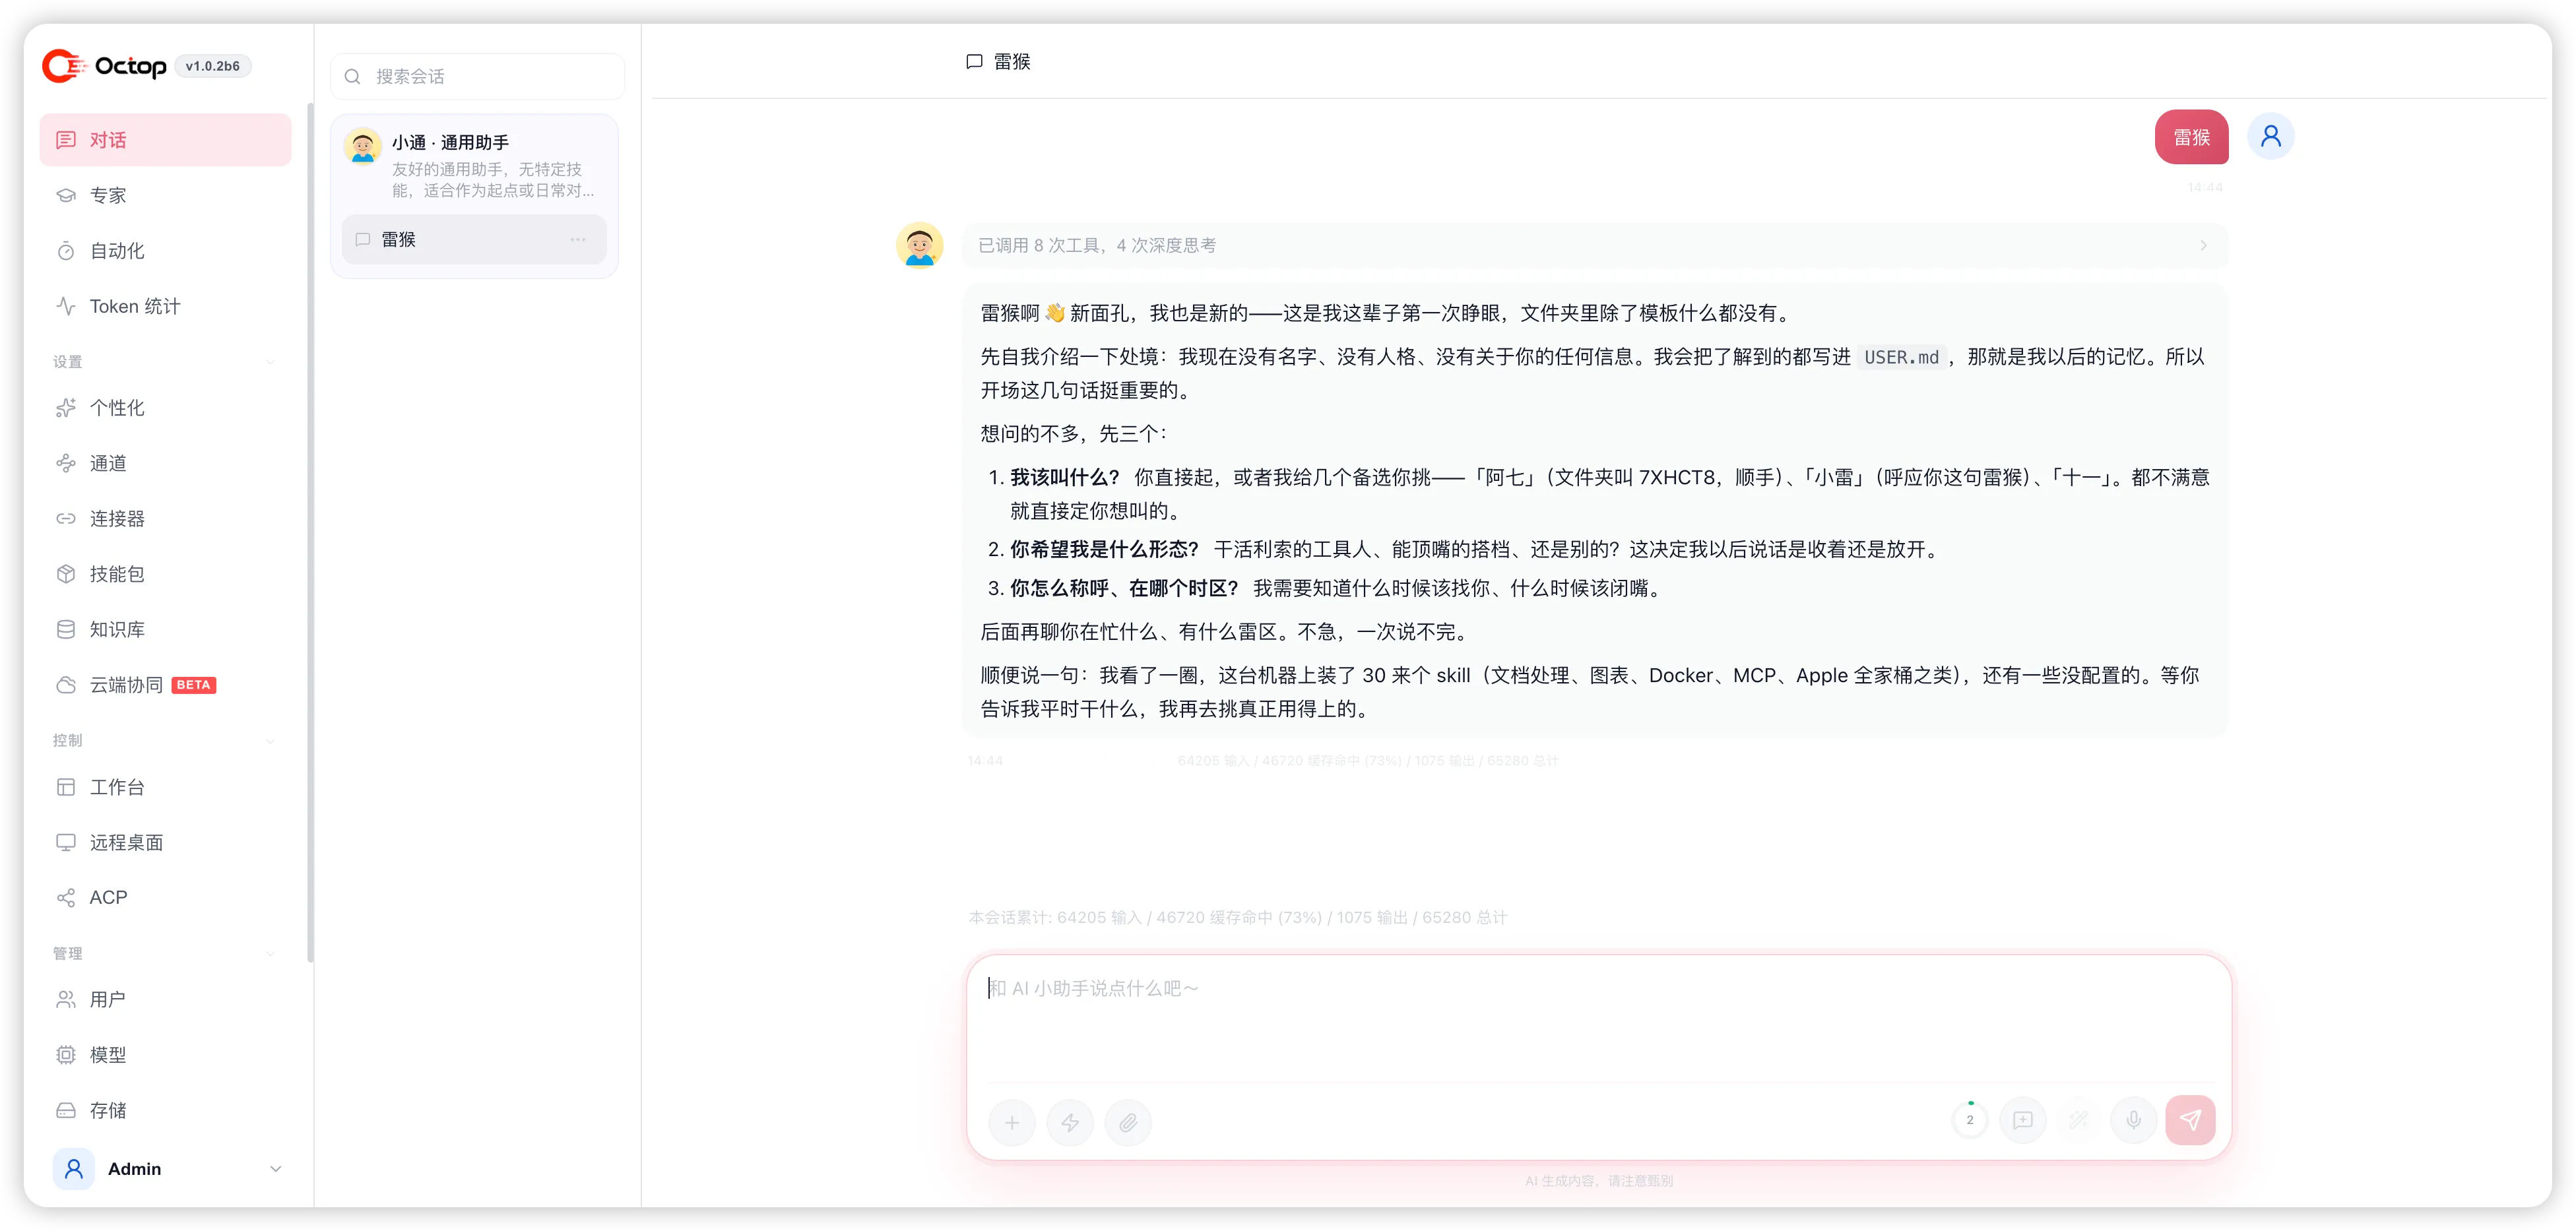Viewport: 2576px width, 1231px height.
Task: Collapse the 设置 sidebar section
Action: (271, 362)
